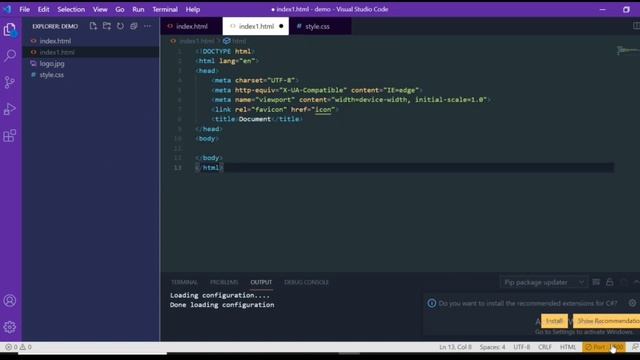Open the Accounts menu icon
Screen dimensions: 640x360
10,300
